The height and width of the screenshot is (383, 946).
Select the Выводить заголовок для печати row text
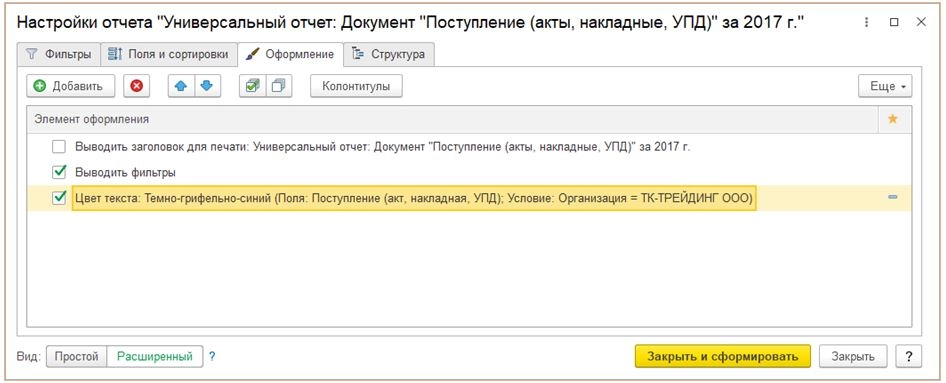pyautogui.click(x=383, y=147)
